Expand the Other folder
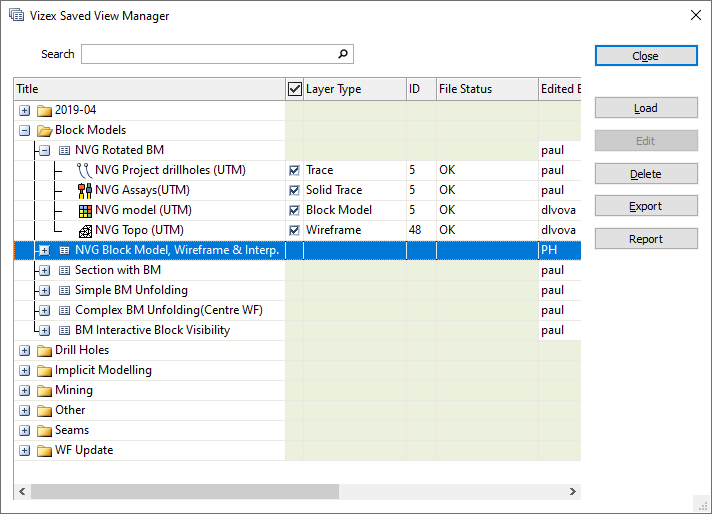This screenshot has height=516, width=712. (x=25, y=410)
